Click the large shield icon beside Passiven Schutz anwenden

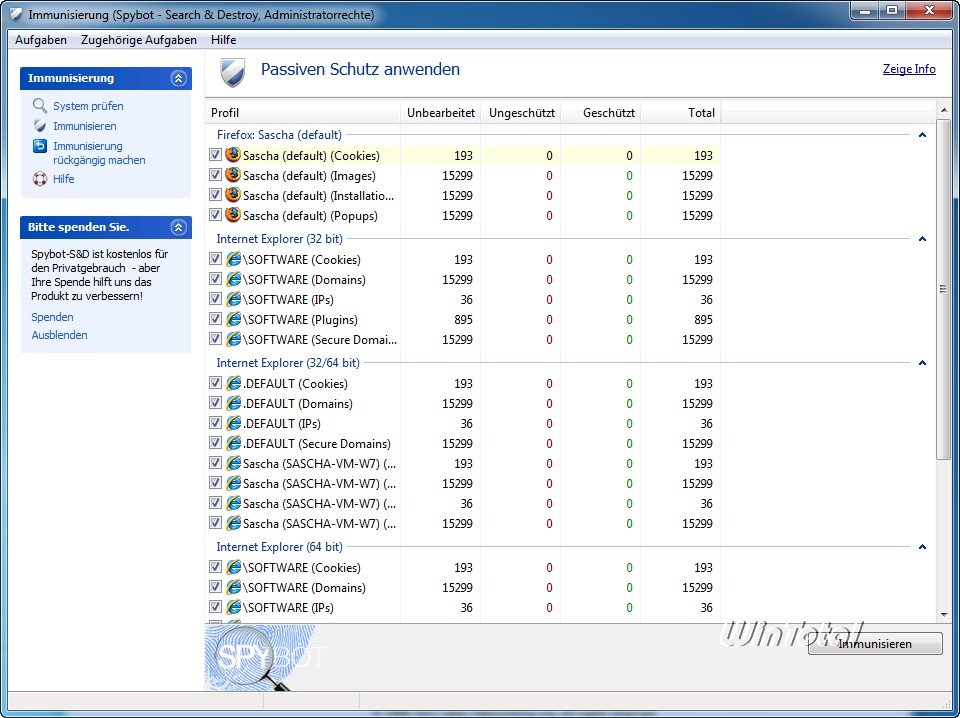pos(233,72)
